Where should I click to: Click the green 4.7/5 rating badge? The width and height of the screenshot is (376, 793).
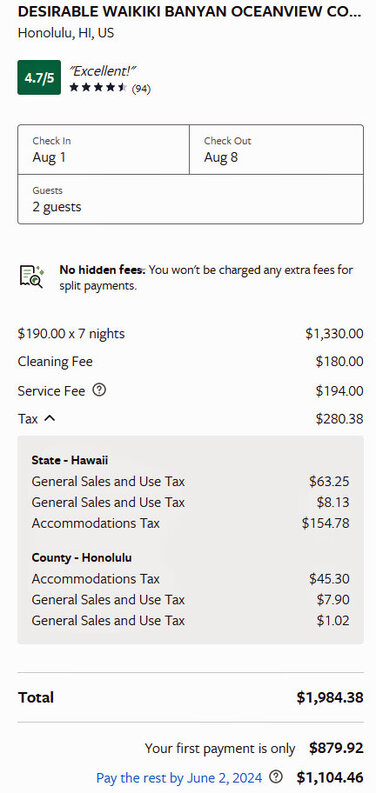(39, 77)
